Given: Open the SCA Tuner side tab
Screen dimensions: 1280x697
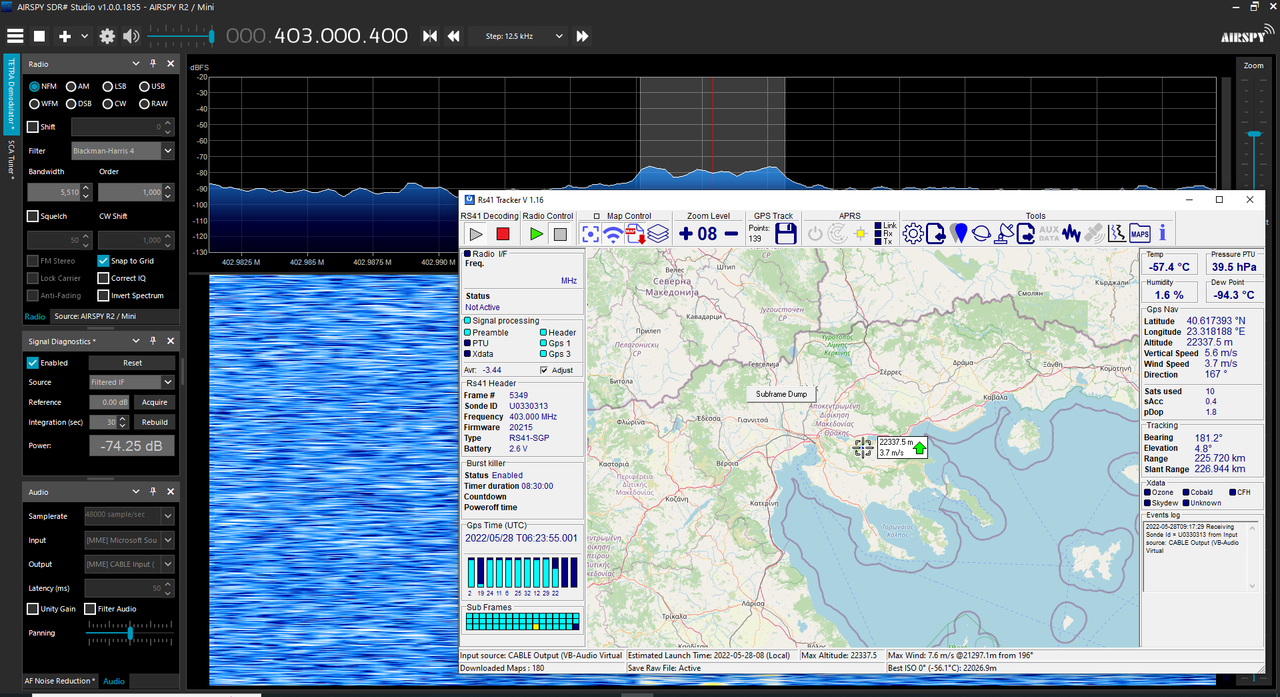Looking at the screenshot, I should click(11, 159).
